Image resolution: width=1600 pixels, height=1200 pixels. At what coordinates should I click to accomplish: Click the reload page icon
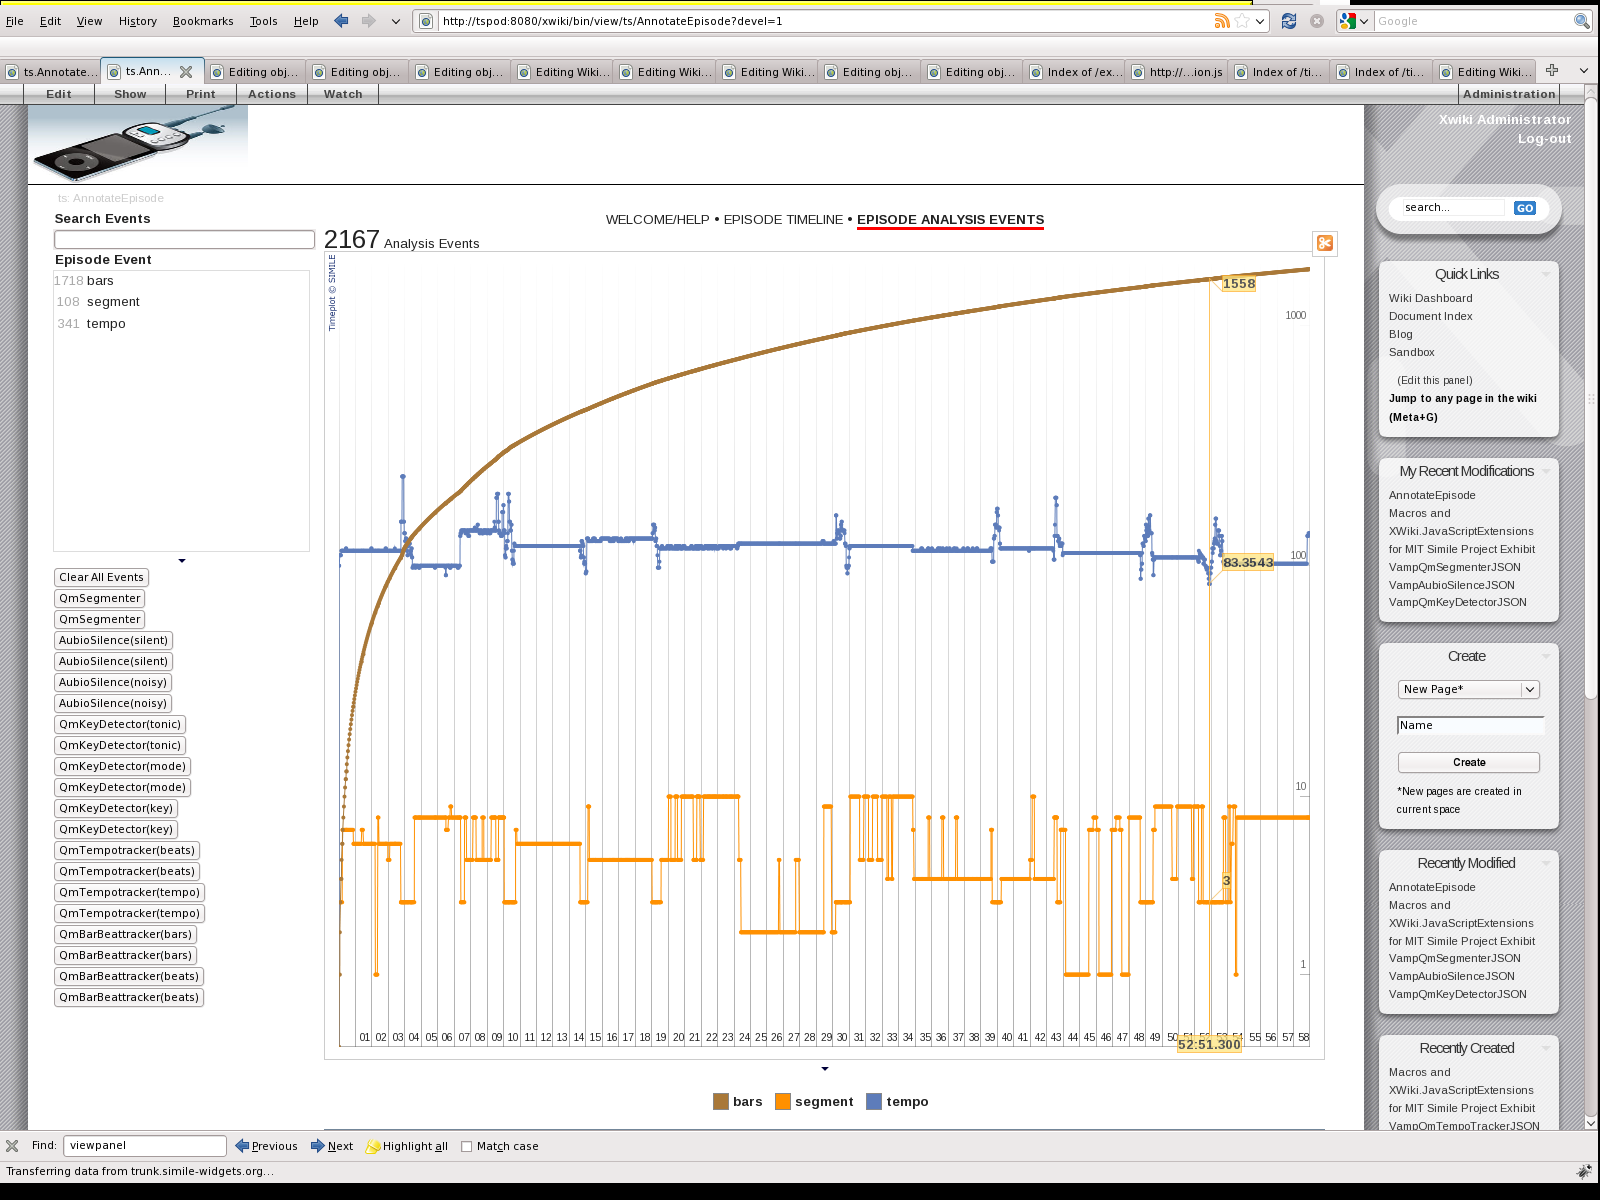(1289, 21)
